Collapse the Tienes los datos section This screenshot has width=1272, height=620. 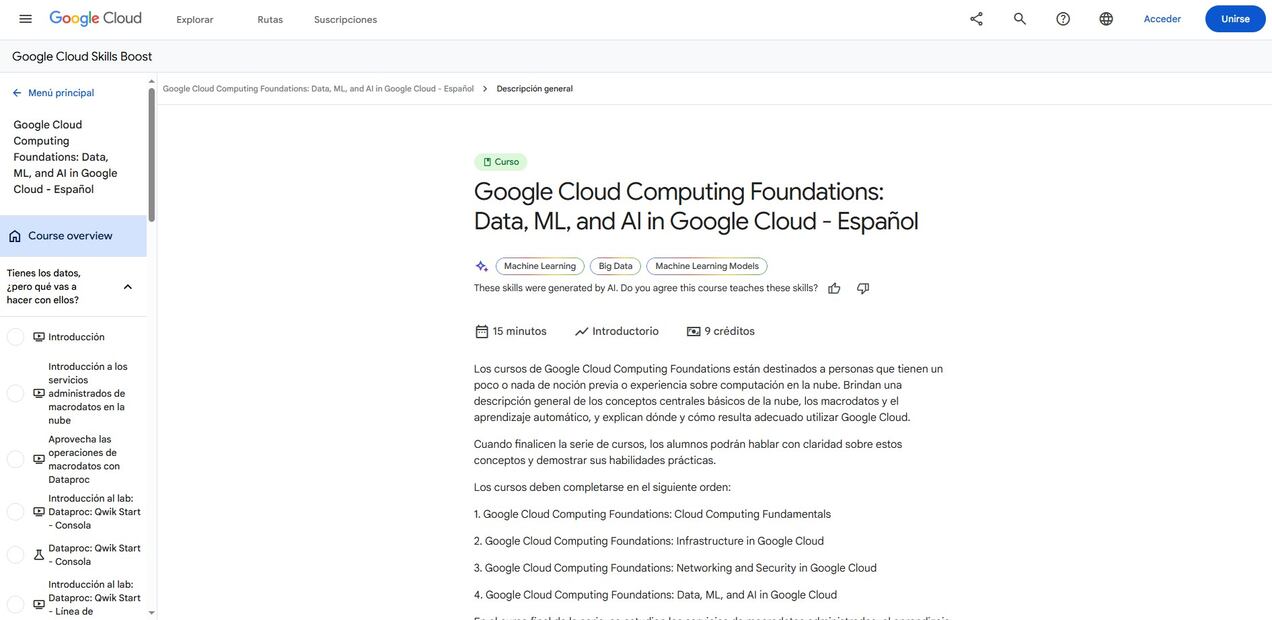tap(128, 287)
